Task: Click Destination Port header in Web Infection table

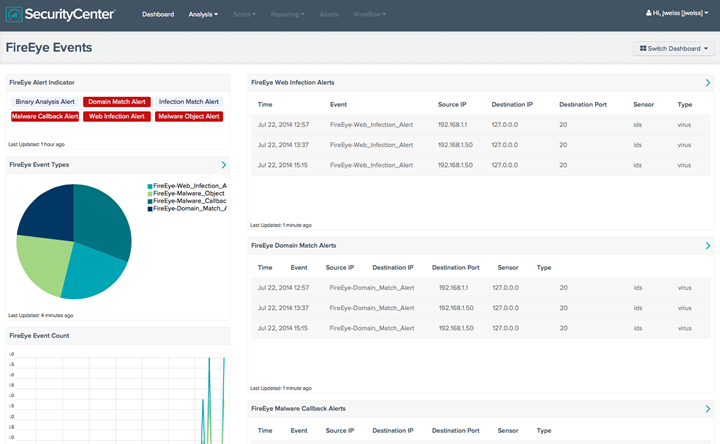Action: coord(583,105)
